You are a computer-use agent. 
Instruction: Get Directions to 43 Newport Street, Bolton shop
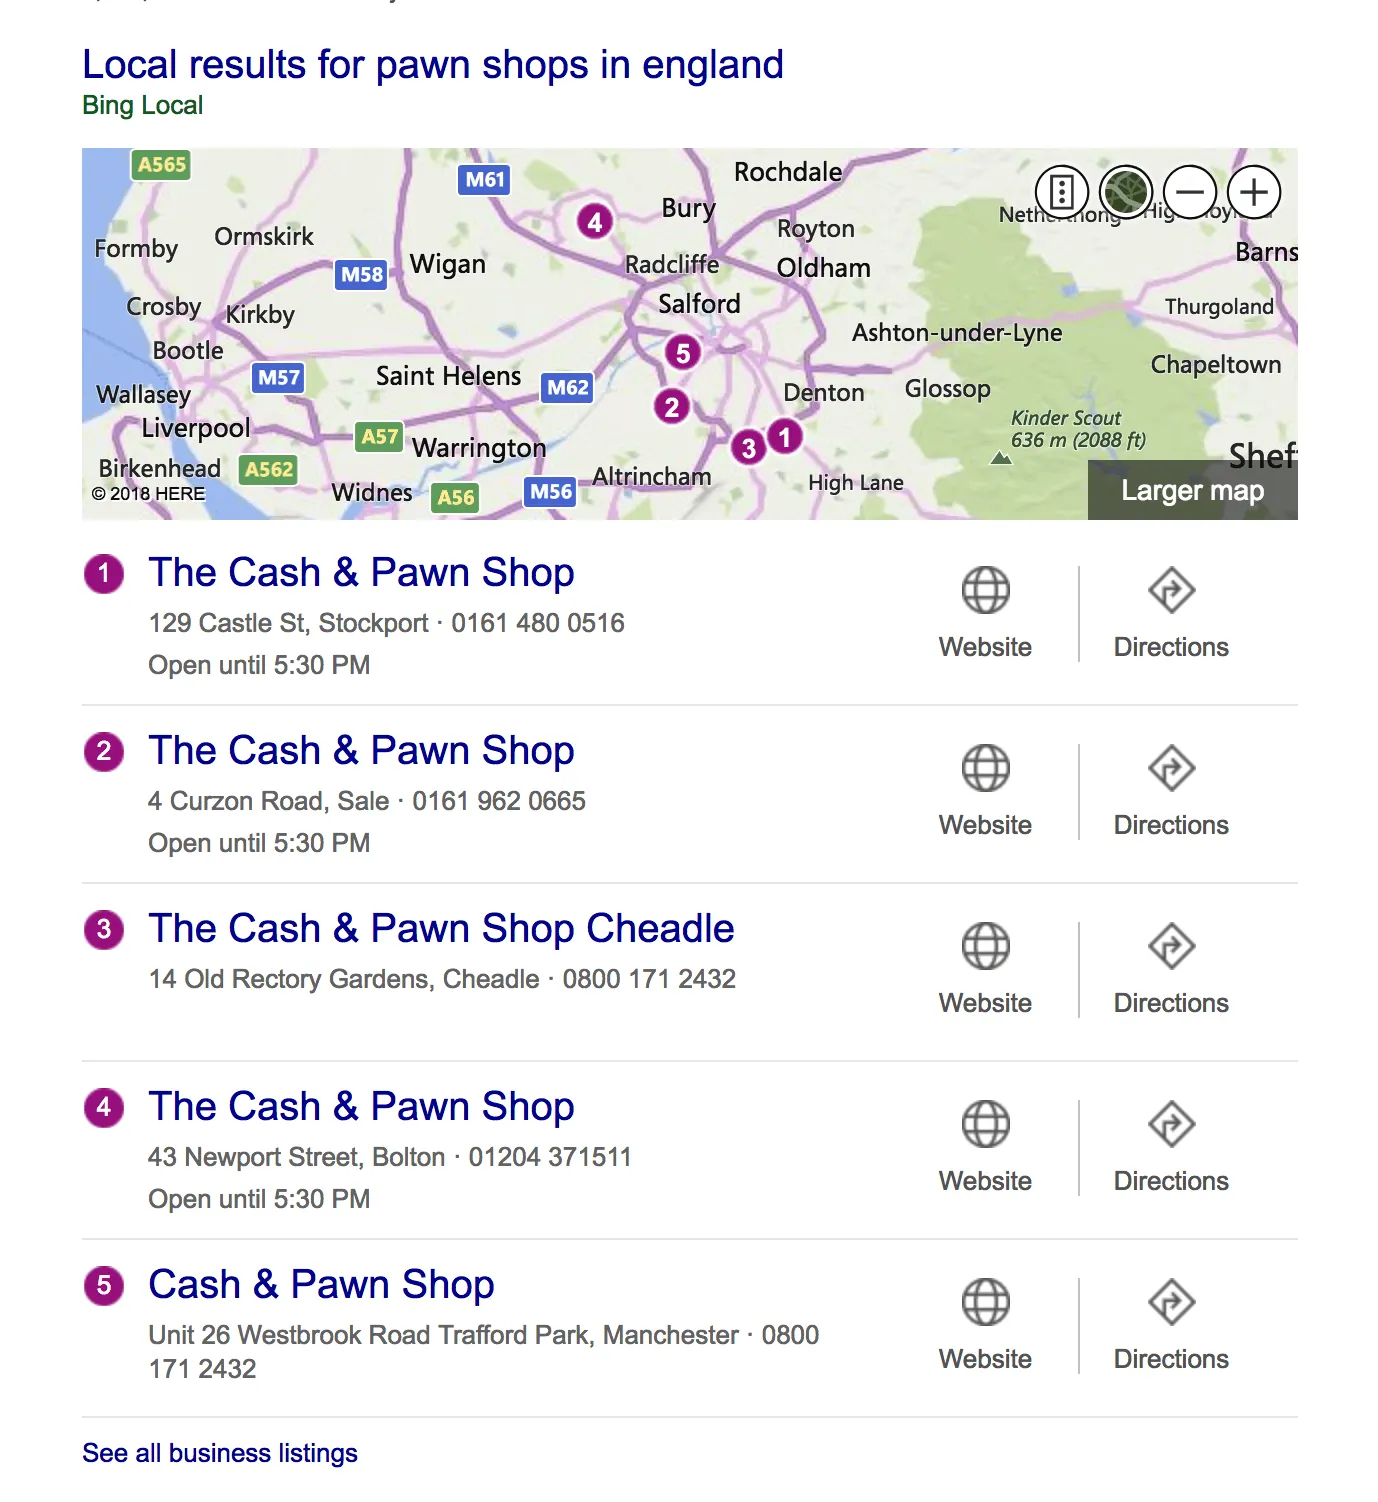pos(1171,1147)
